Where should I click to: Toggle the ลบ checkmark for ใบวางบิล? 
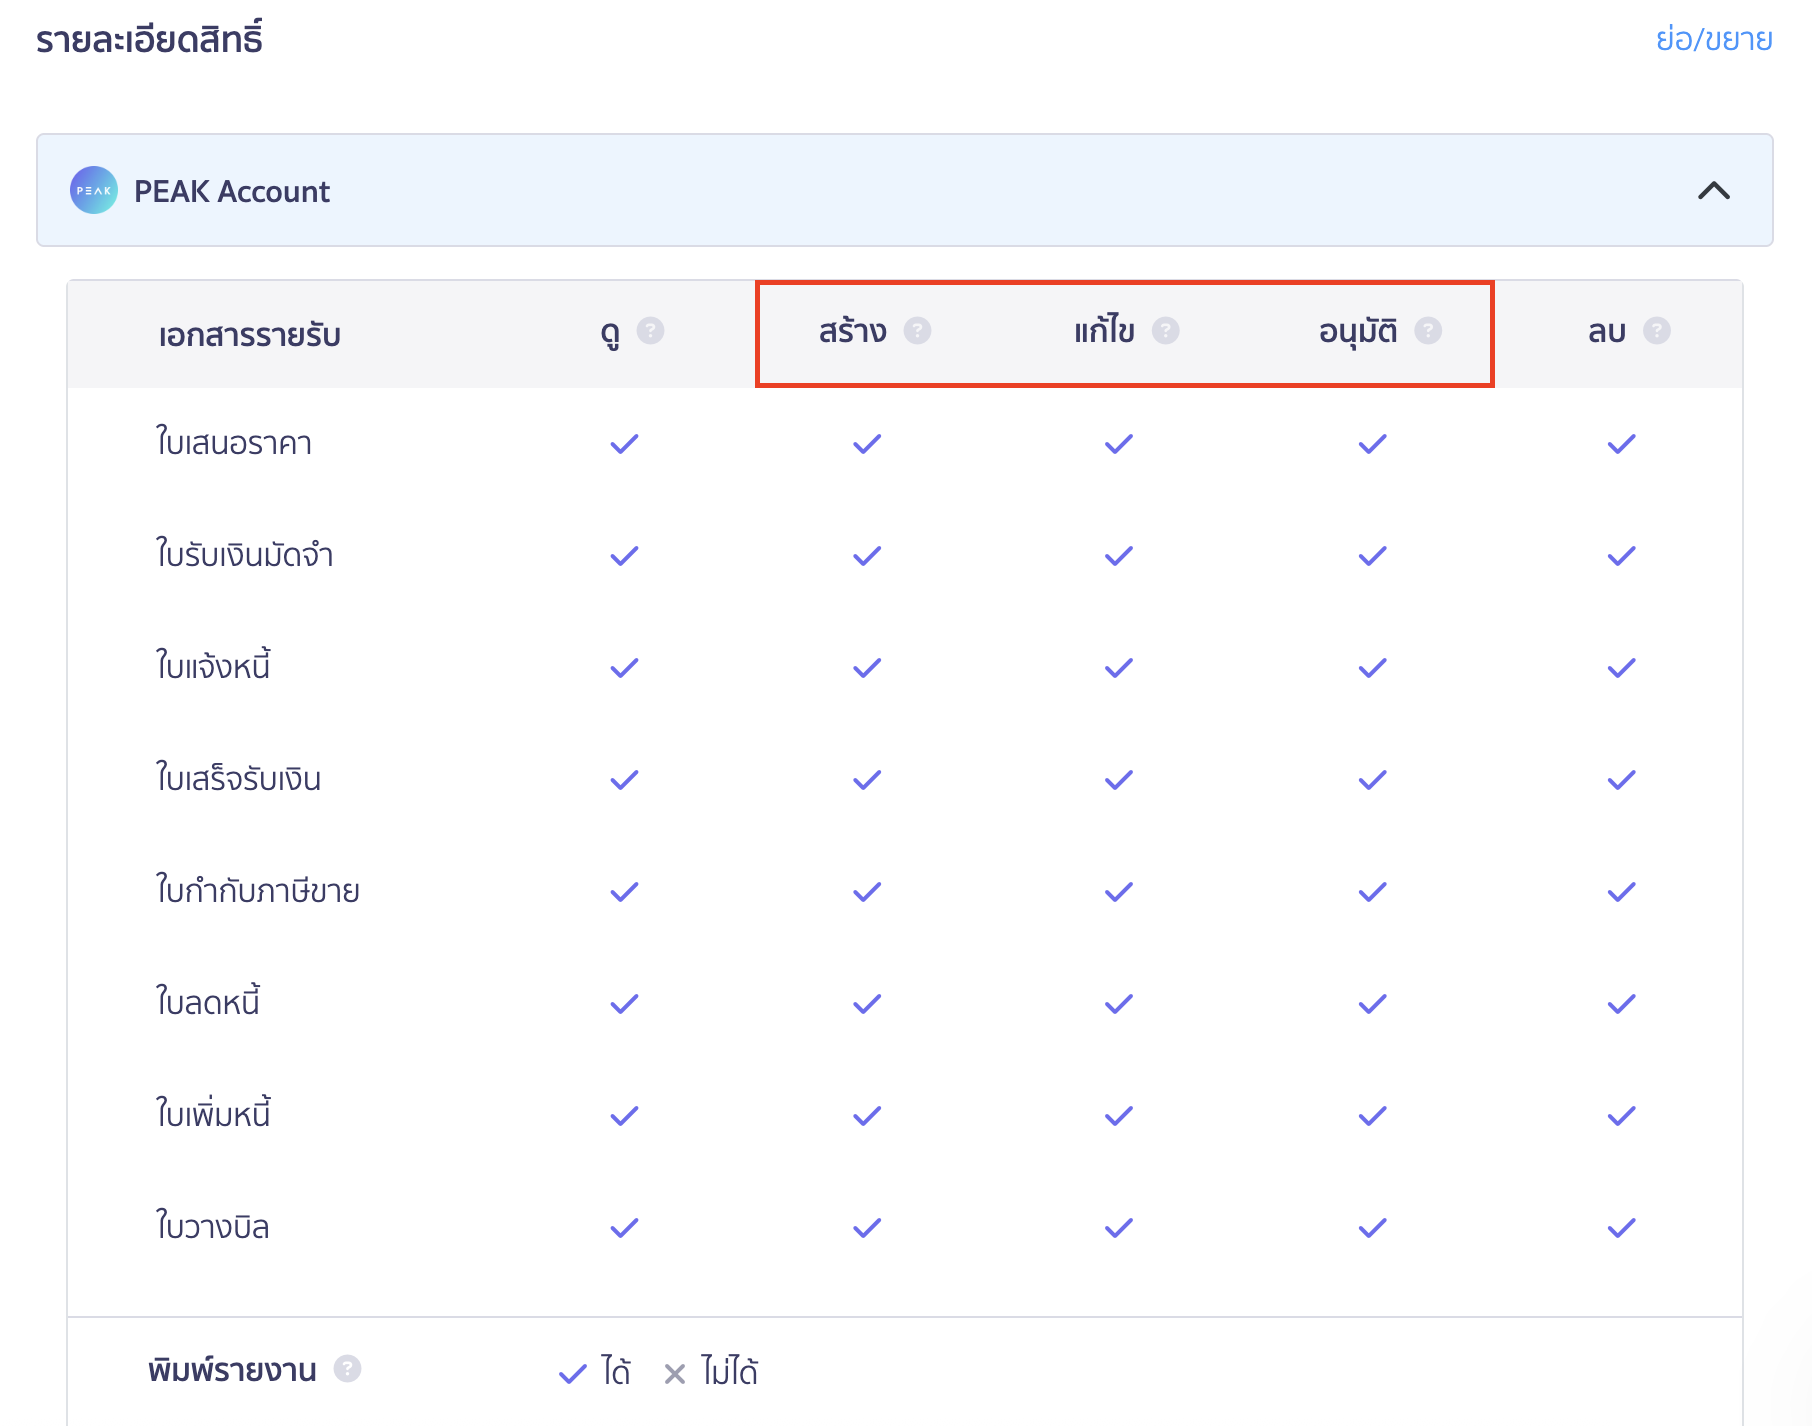1621,1228
